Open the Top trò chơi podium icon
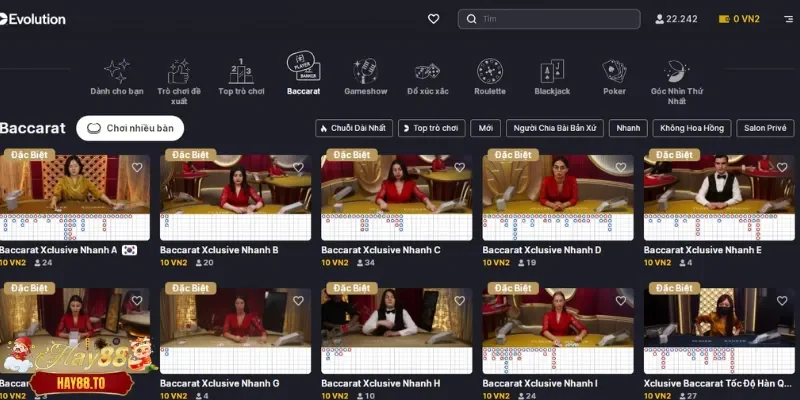 241,71
